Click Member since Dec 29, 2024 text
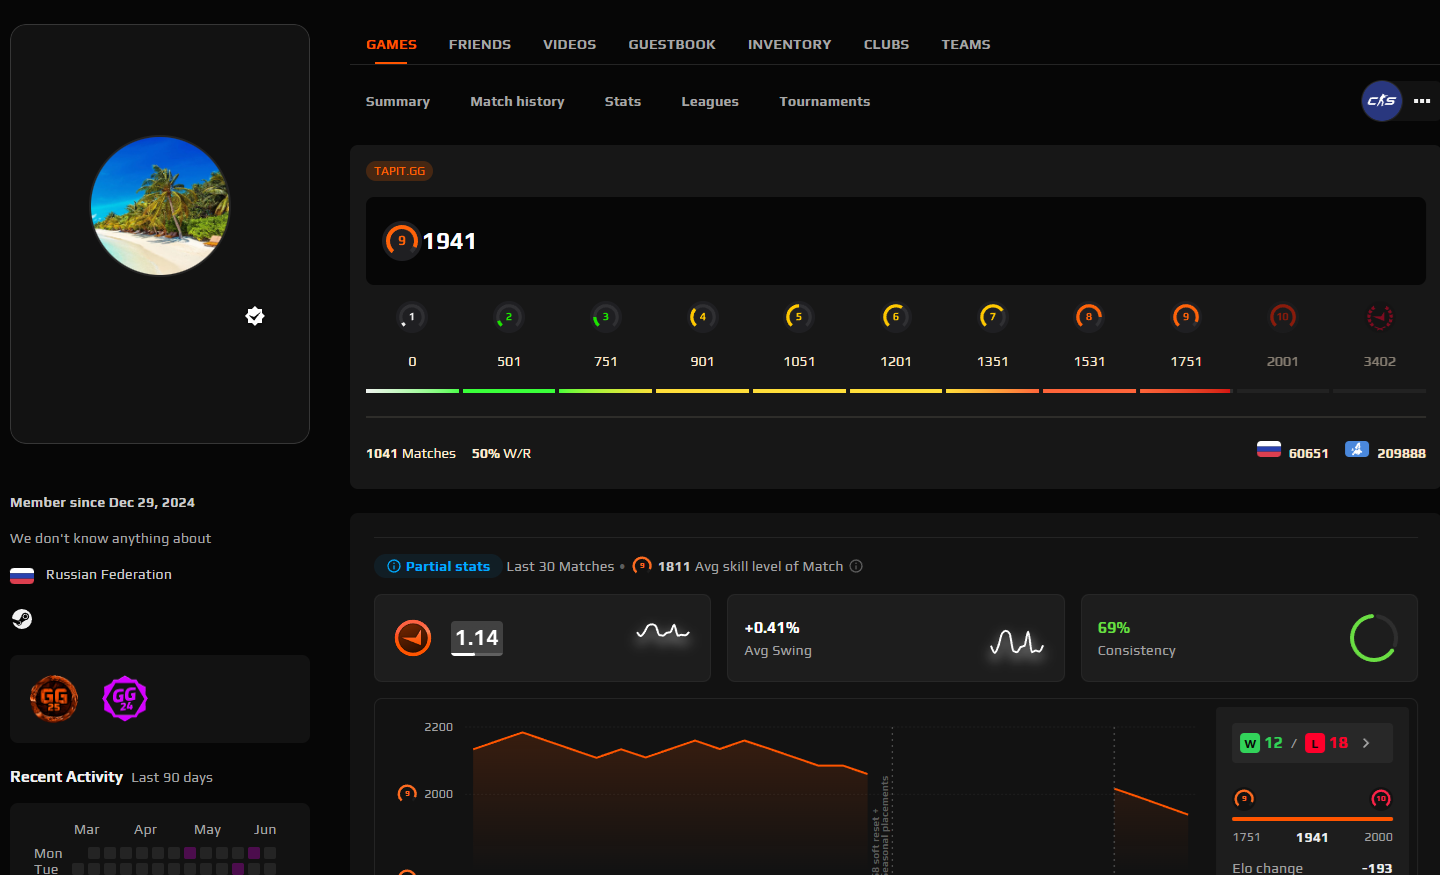 (102, 502)
